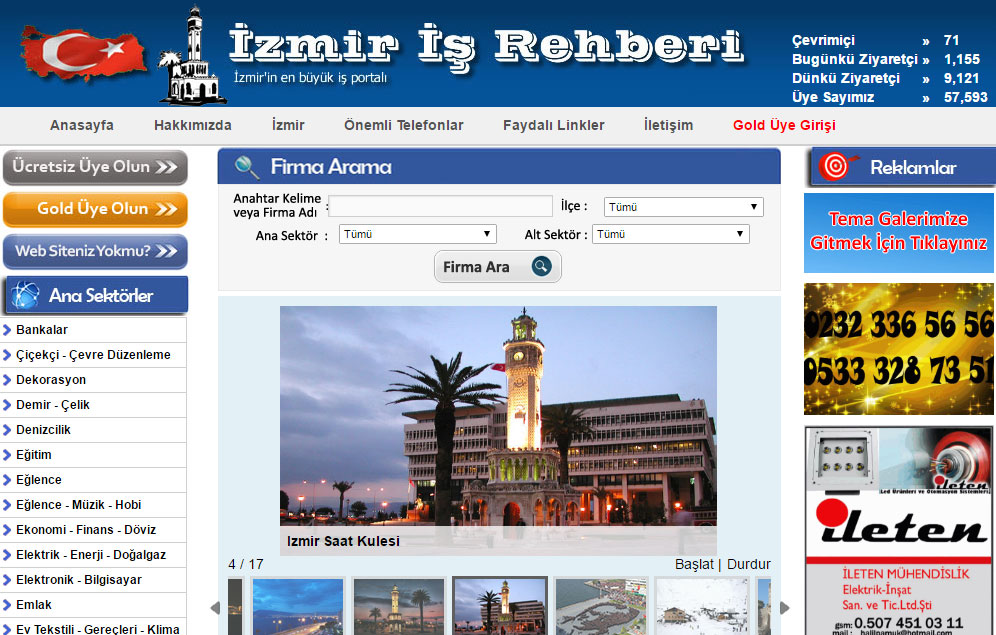The height and width of the screenshot is (635, 996).
Task: Select the aerial square thumbnail
Action: [x=601, y=606]
